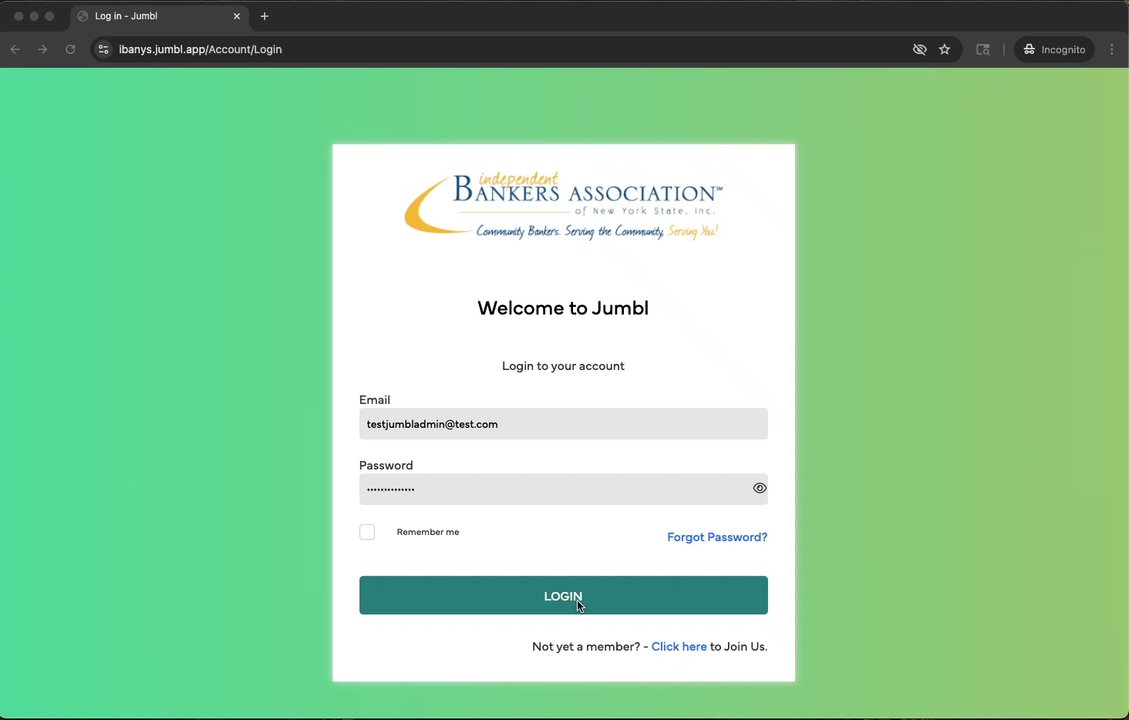Bookmark this page with star icon
The height and width of the screenshot is (720, 1129).
[x=945, y=50]
